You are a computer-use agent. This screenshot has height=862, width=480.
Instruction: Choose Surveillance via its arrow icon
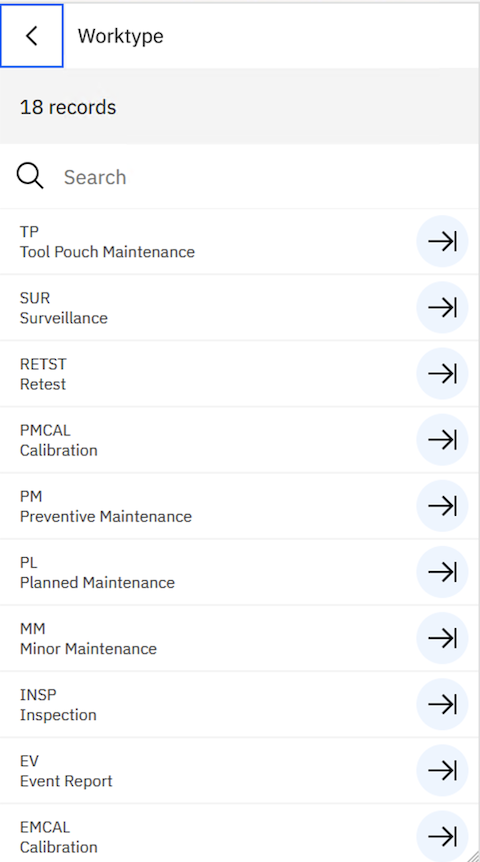442,307
